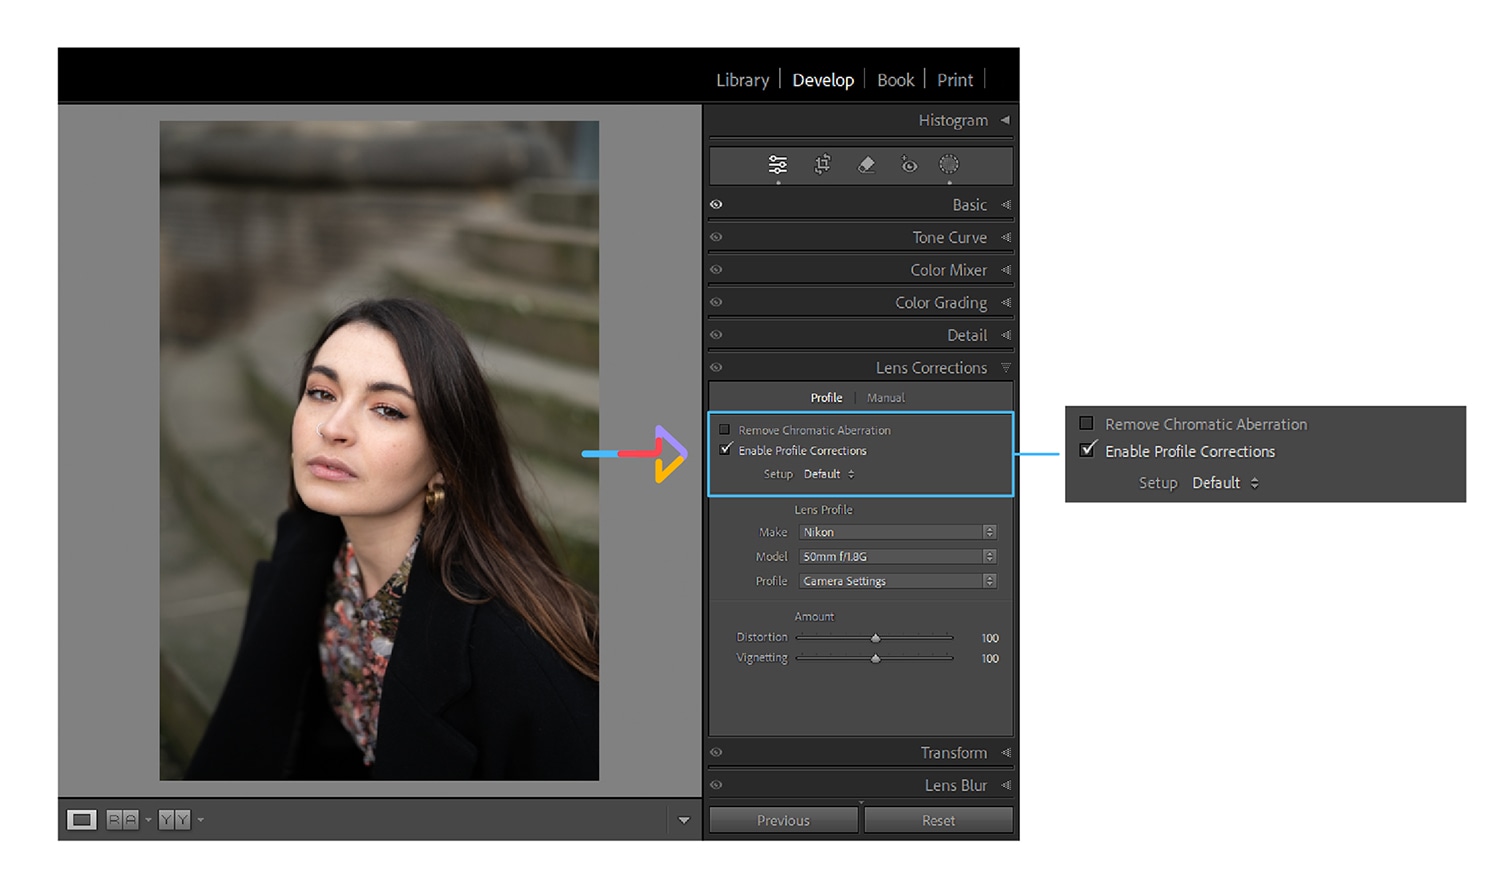Click the Before/After Y|Y view icon
The height and width of the screenshot is (888, 1500).
(x=174, y=820)
